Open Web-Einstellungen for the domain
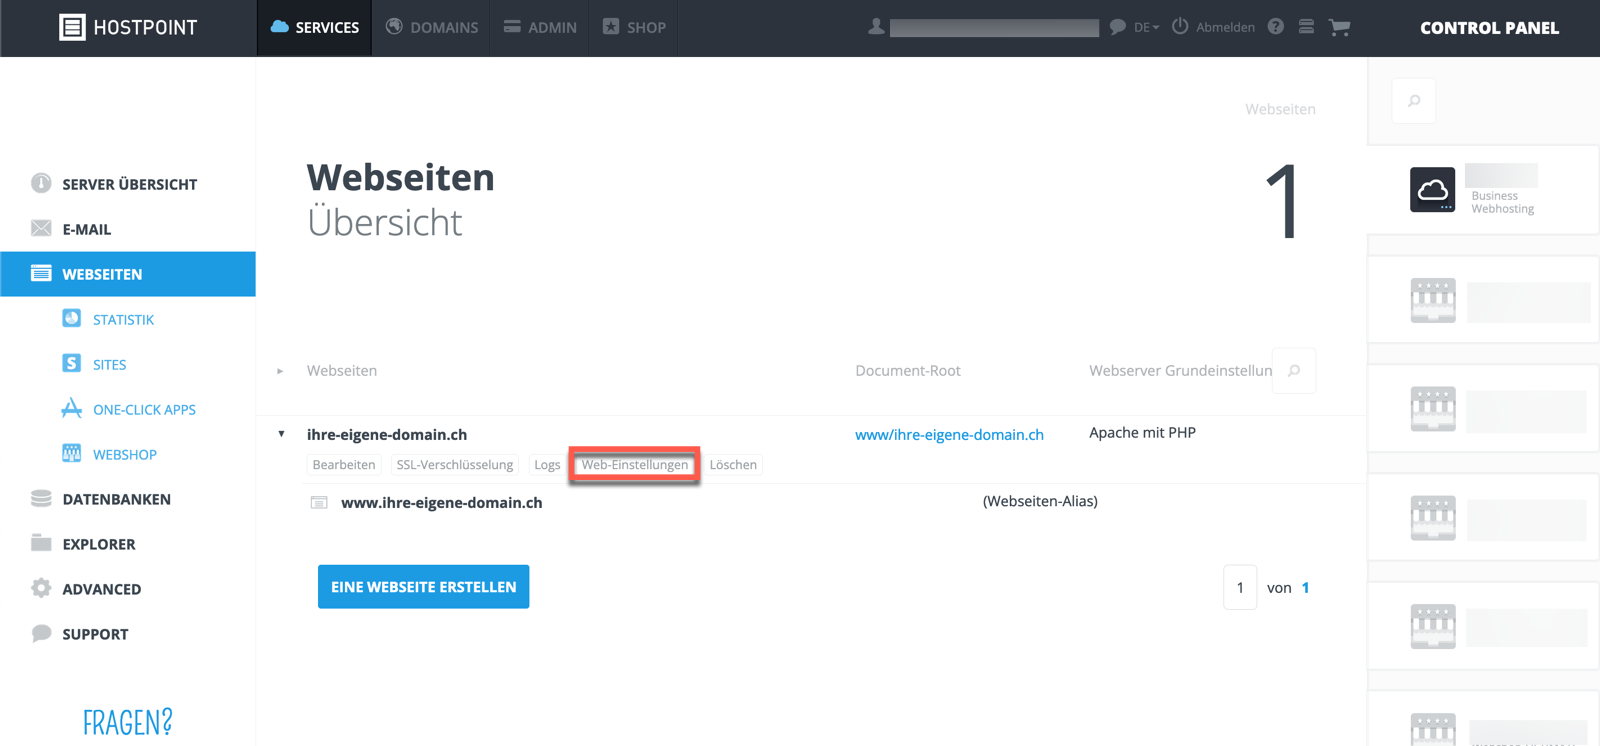The height and width of the screenshot is (746, 1600). point(635,465)
